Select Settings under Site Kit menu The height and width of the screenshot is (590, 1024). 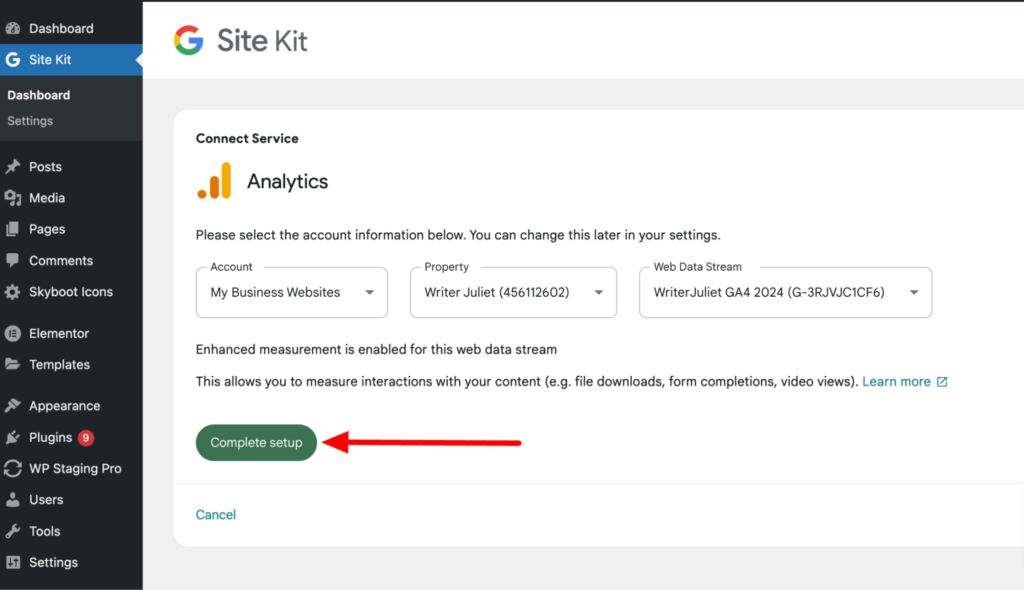click(29, 120)
